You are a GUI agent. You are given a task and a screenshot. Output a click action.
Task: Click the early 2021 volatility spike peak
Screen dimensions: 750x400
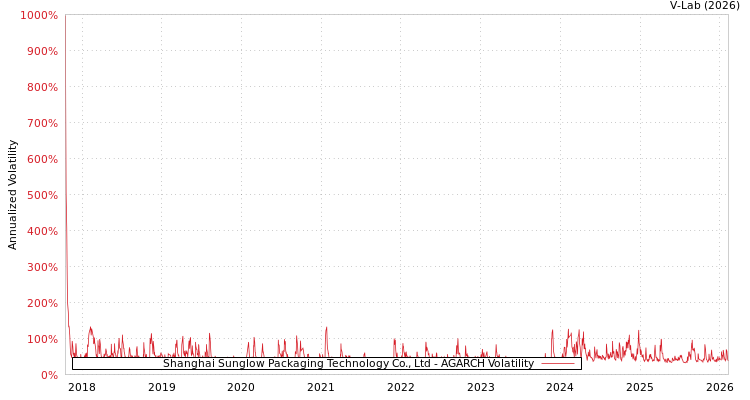click(x=327, y=328)
